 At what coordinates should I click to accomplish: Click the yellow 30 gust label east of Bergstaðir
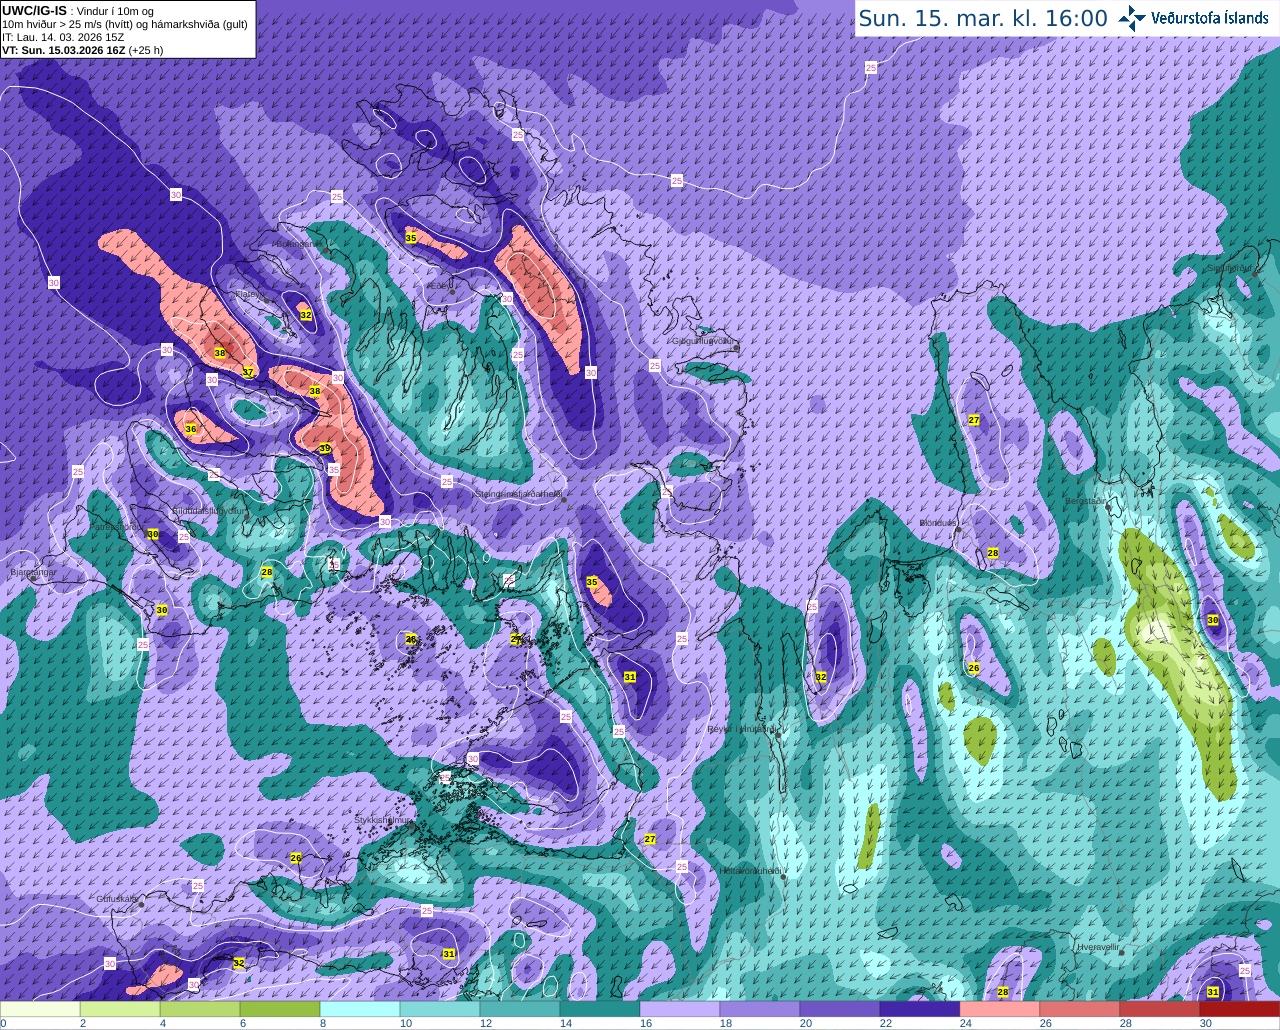click(x=1213, y=620)
